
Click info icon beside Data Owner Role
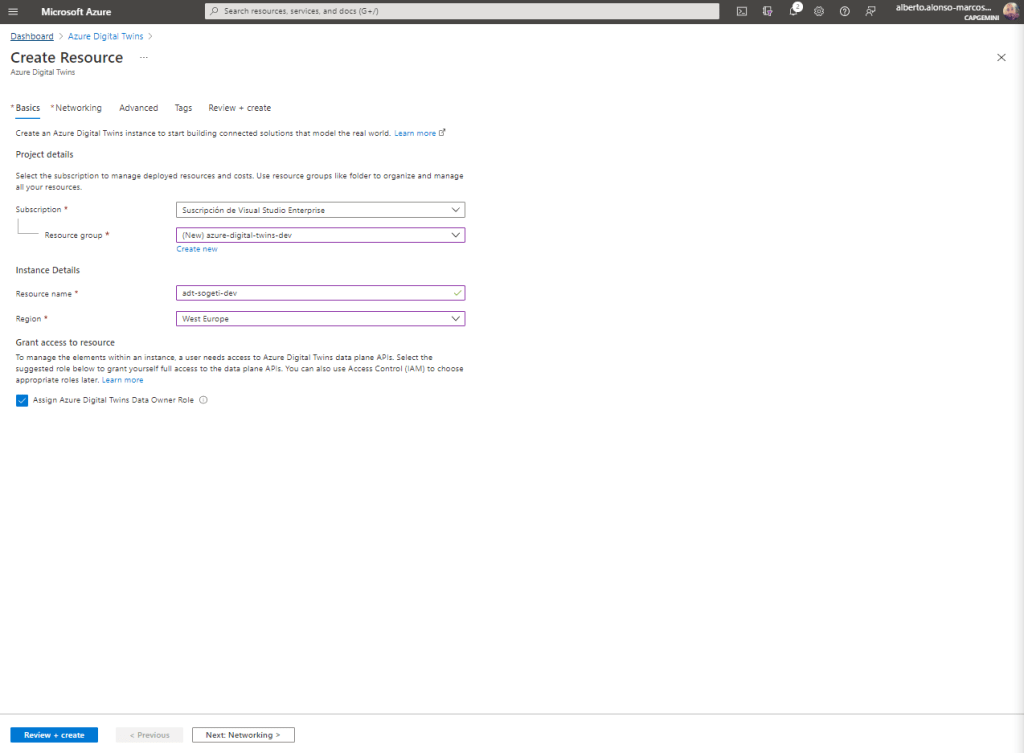point(203,400)
